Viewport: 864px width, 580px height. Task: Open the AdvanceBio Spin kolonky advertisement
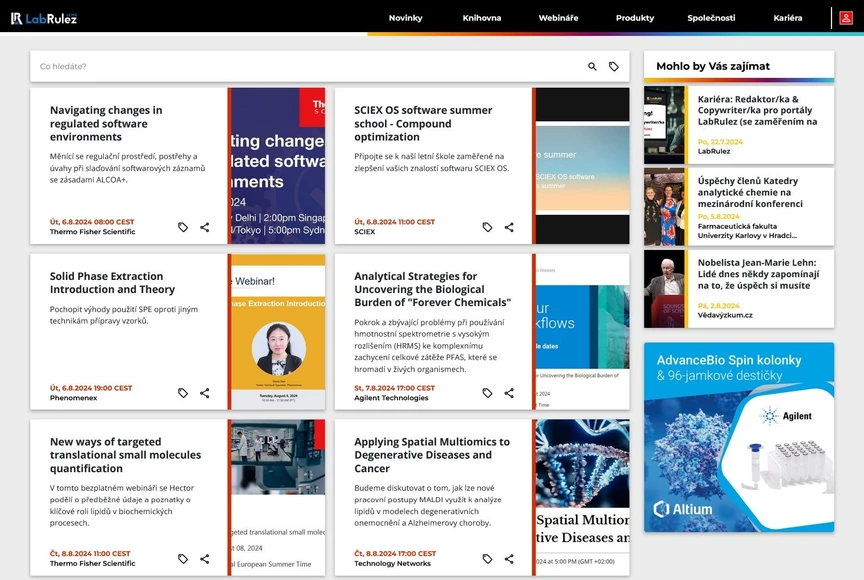(x=739, y=437)
